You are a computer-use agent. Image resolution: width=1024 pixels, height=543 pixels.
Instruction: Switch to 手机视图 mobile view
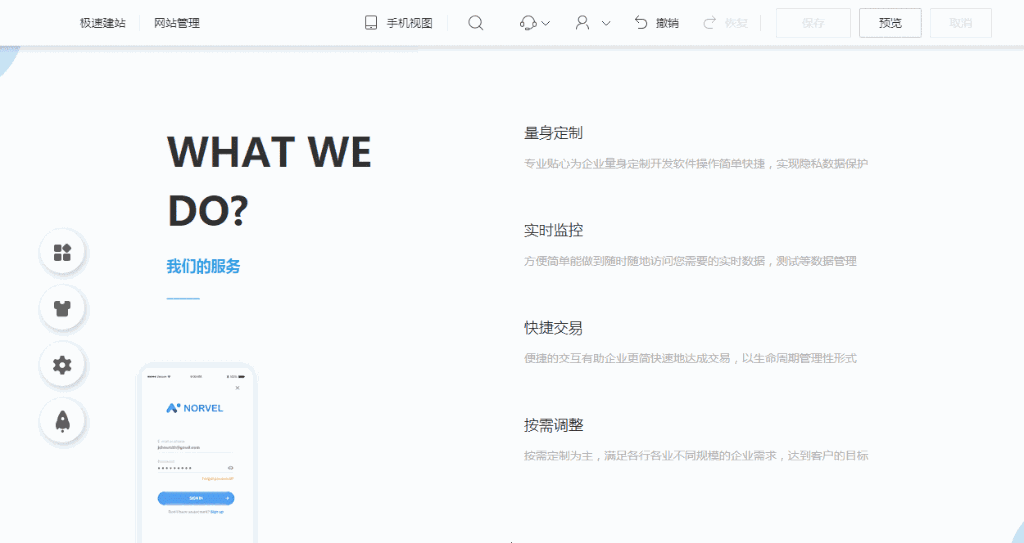click(409, 23)
